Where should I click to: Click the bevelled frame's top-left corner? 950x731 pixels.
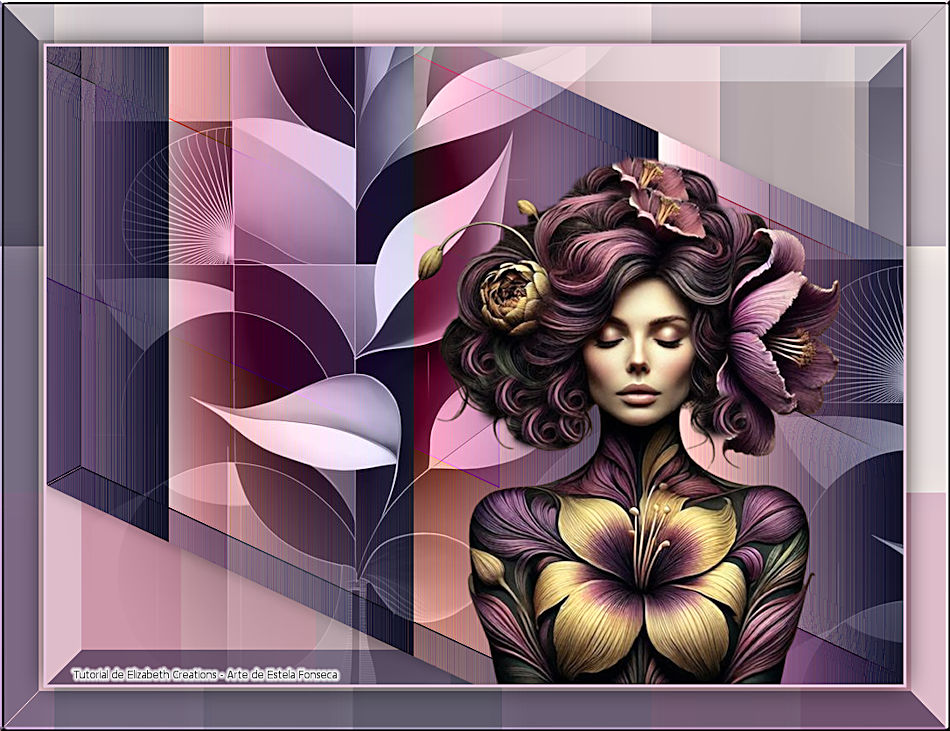(x=22, y=22)
